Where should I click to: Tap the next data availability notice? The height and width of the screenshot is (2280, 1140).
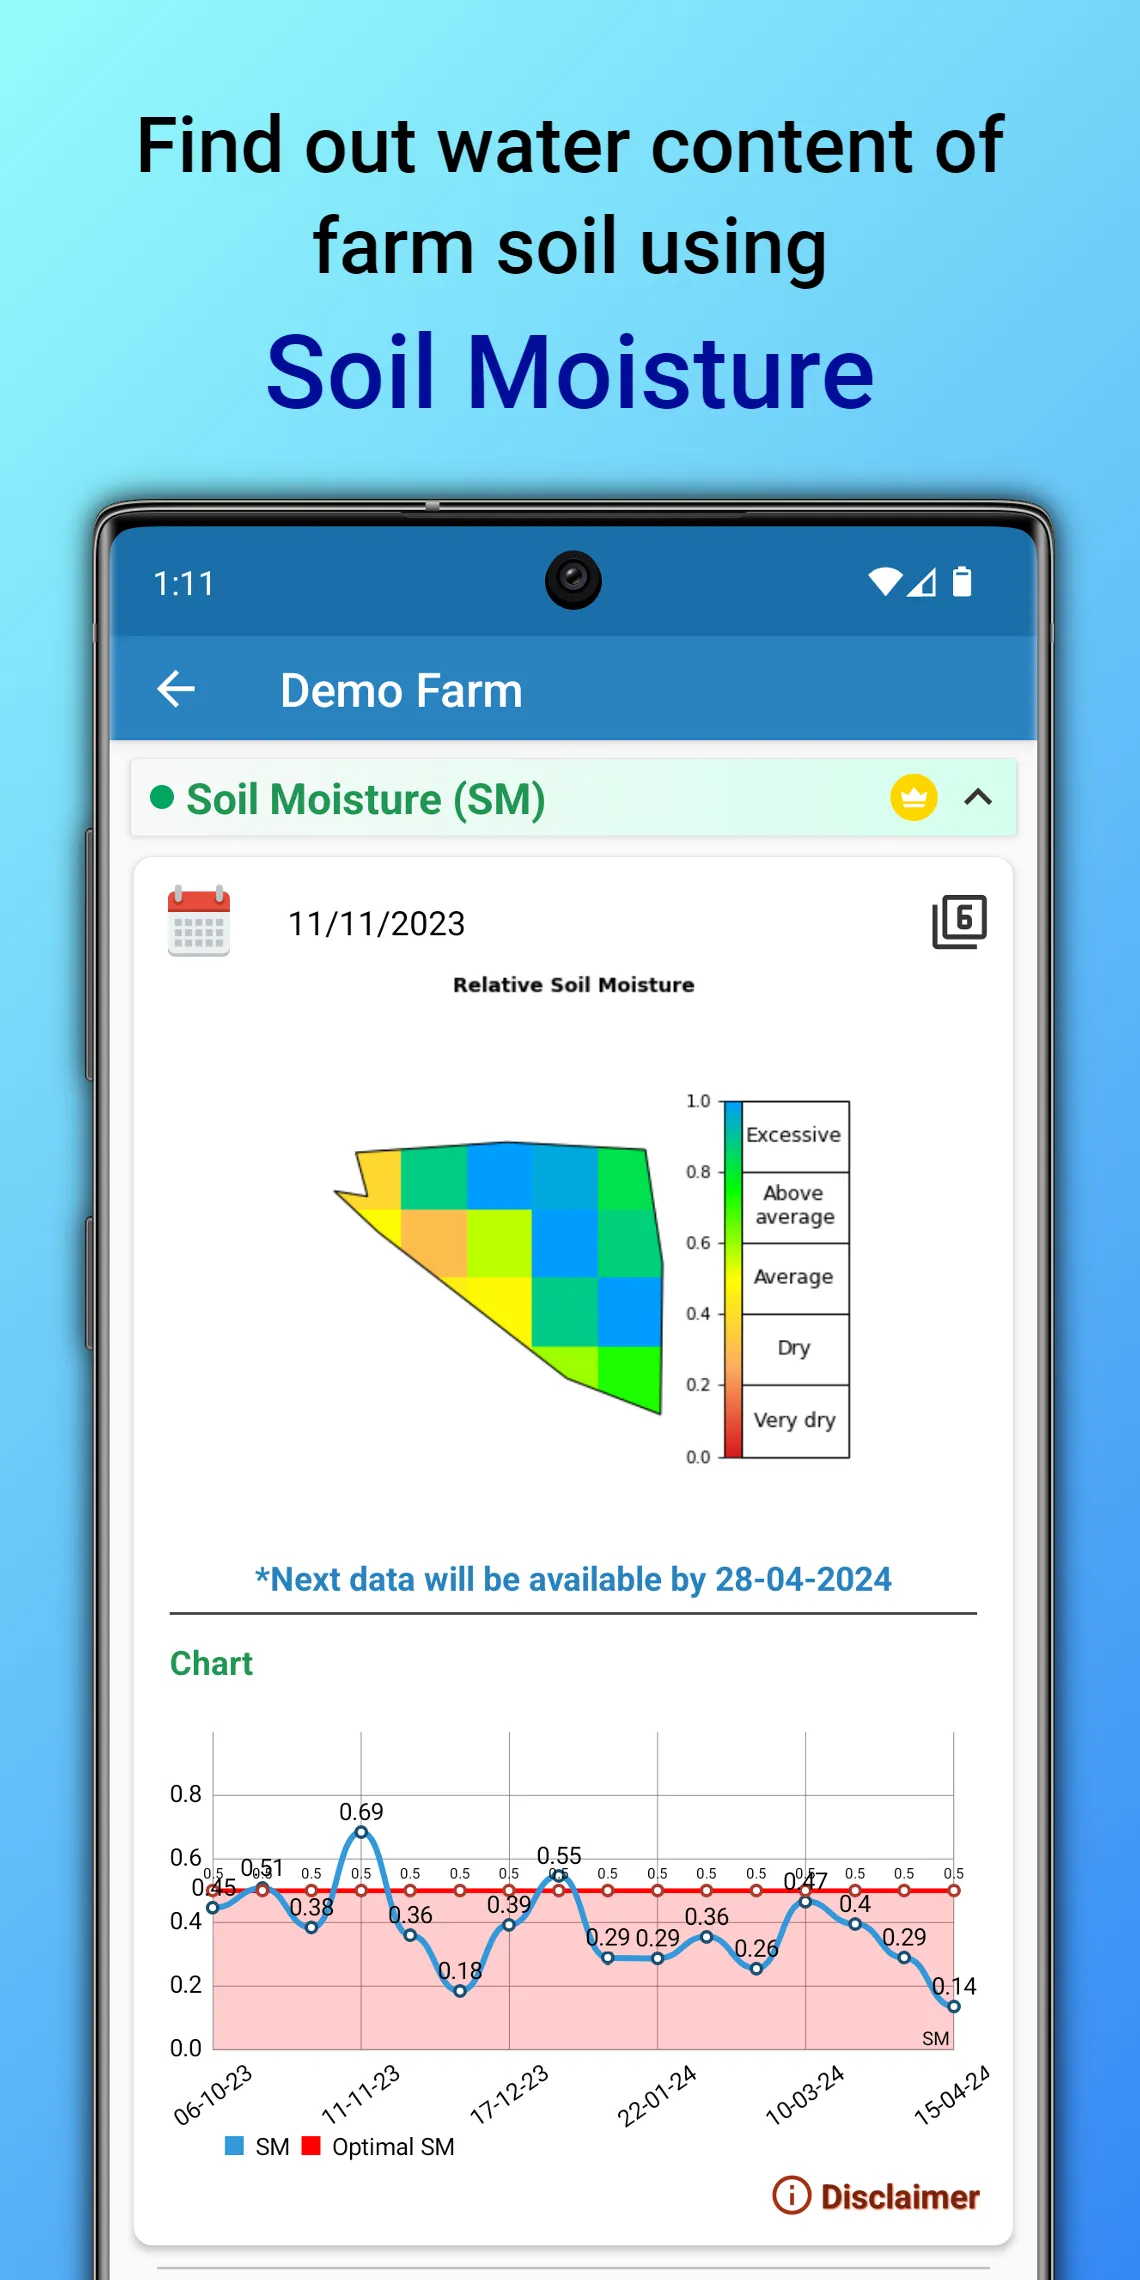(573, 1579)
